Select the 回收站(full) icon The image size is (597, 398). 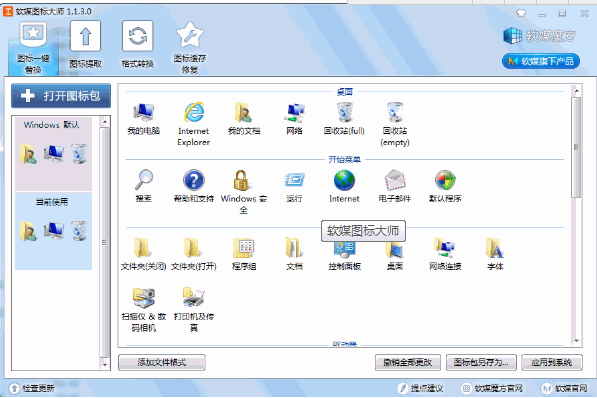344,118
